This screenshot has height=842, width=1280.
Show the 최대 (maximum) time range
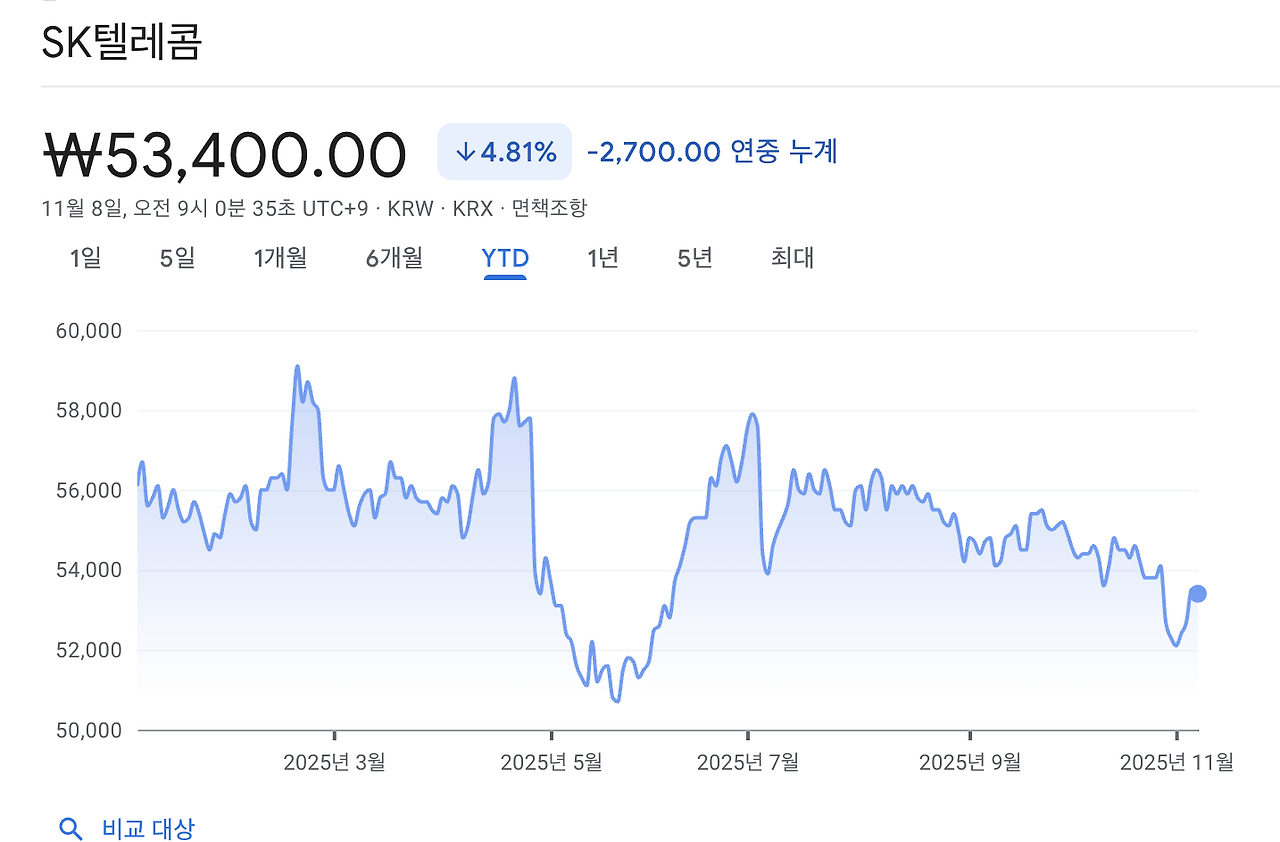point(791,258)
